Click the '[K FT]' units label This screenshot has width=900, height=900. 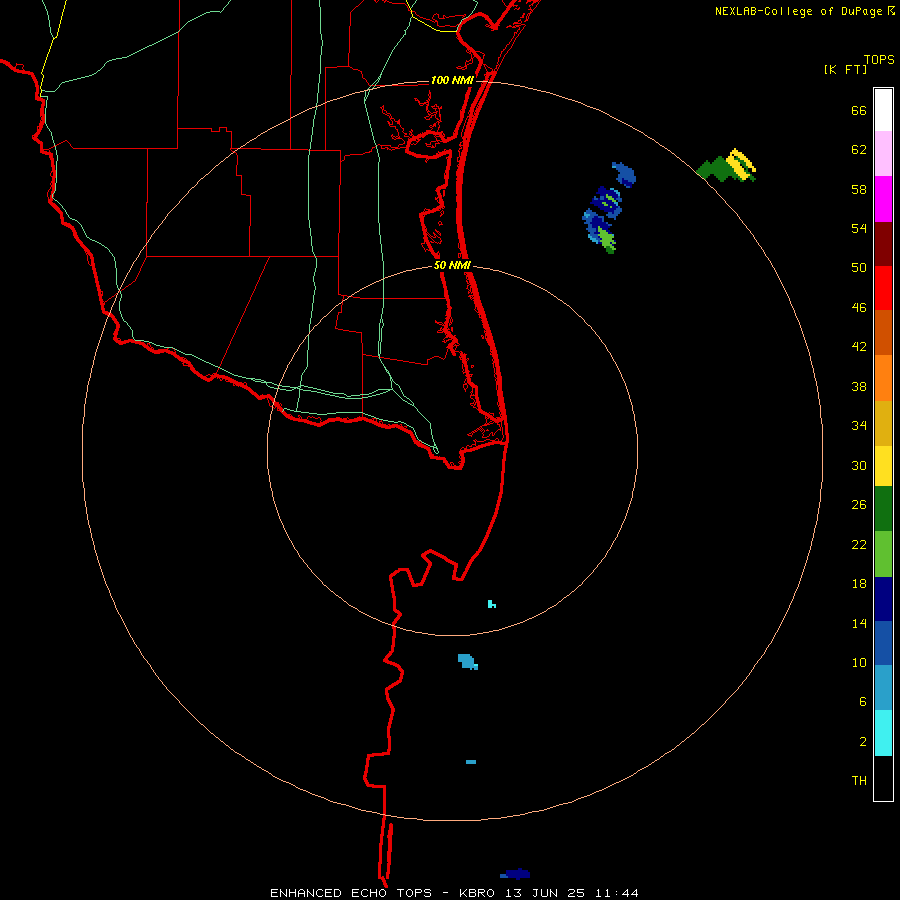845,70
